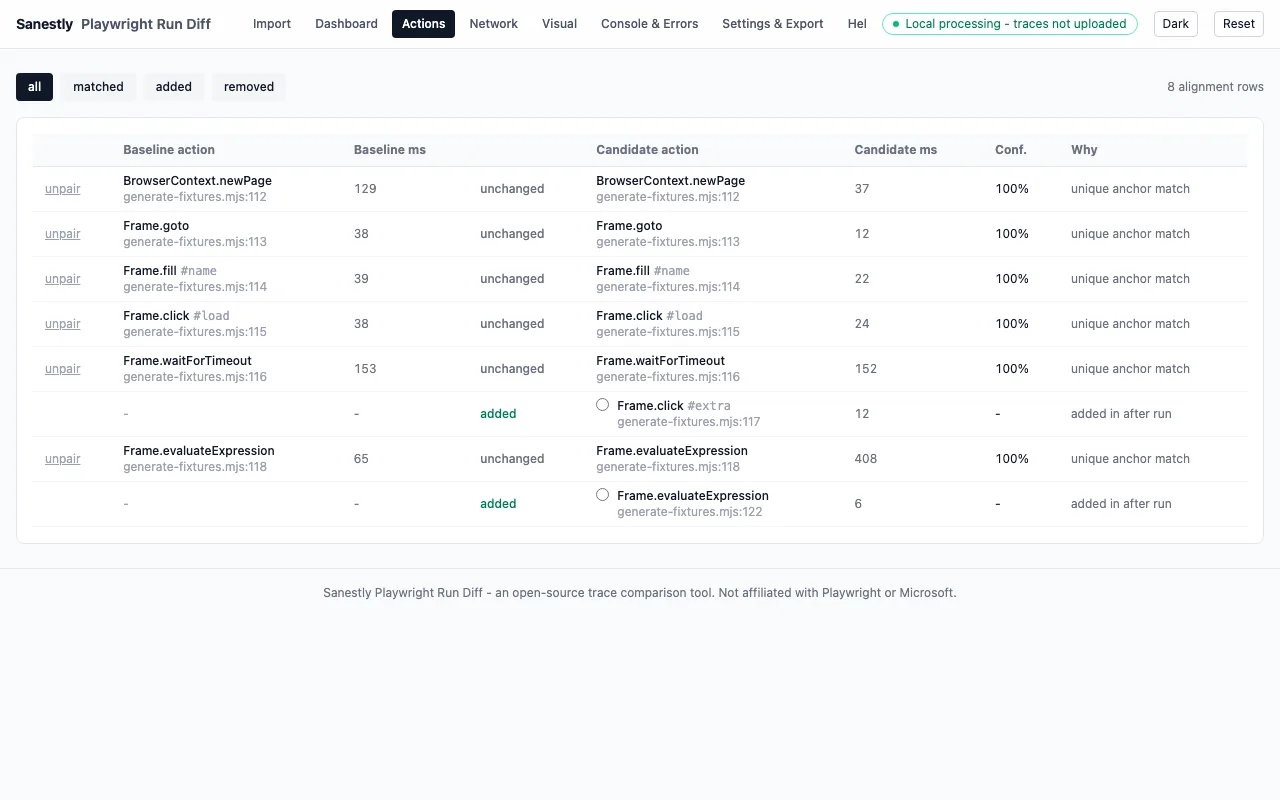Click baseline ms value 65
The image size is (1280, 800).
[361, 459]
